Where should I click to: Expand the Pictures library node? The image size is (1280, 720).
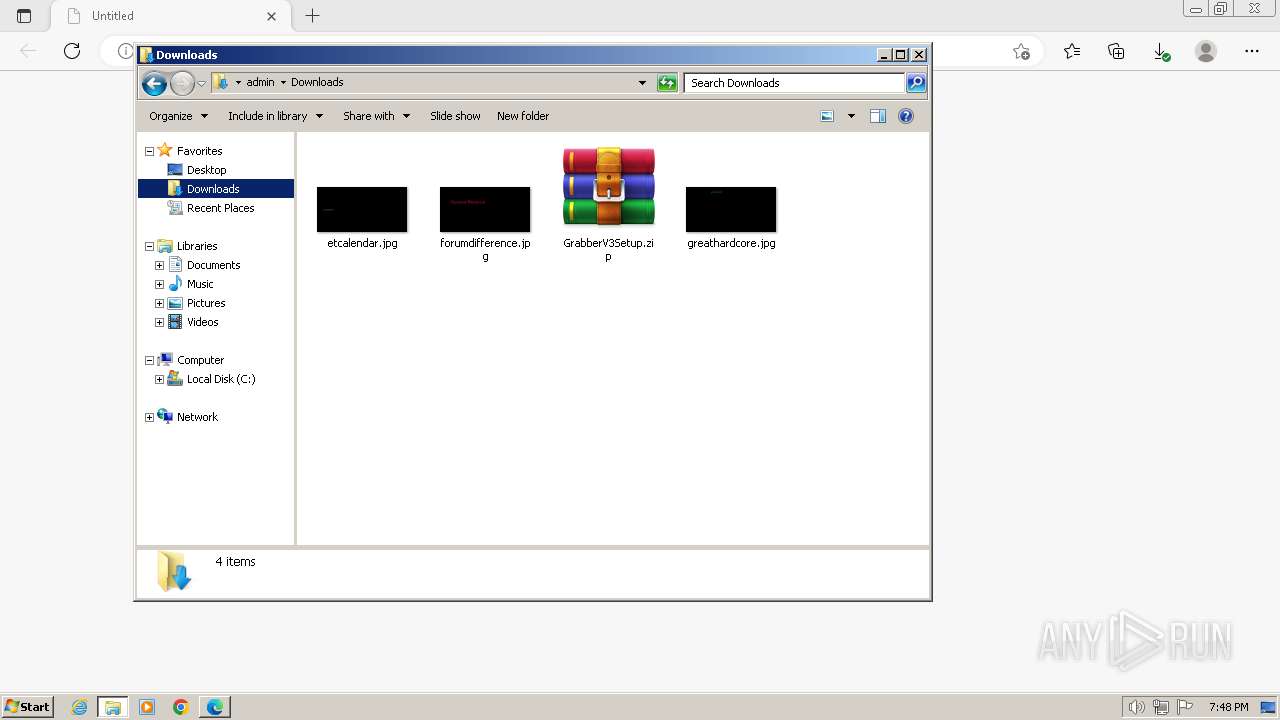pos(159,303)
